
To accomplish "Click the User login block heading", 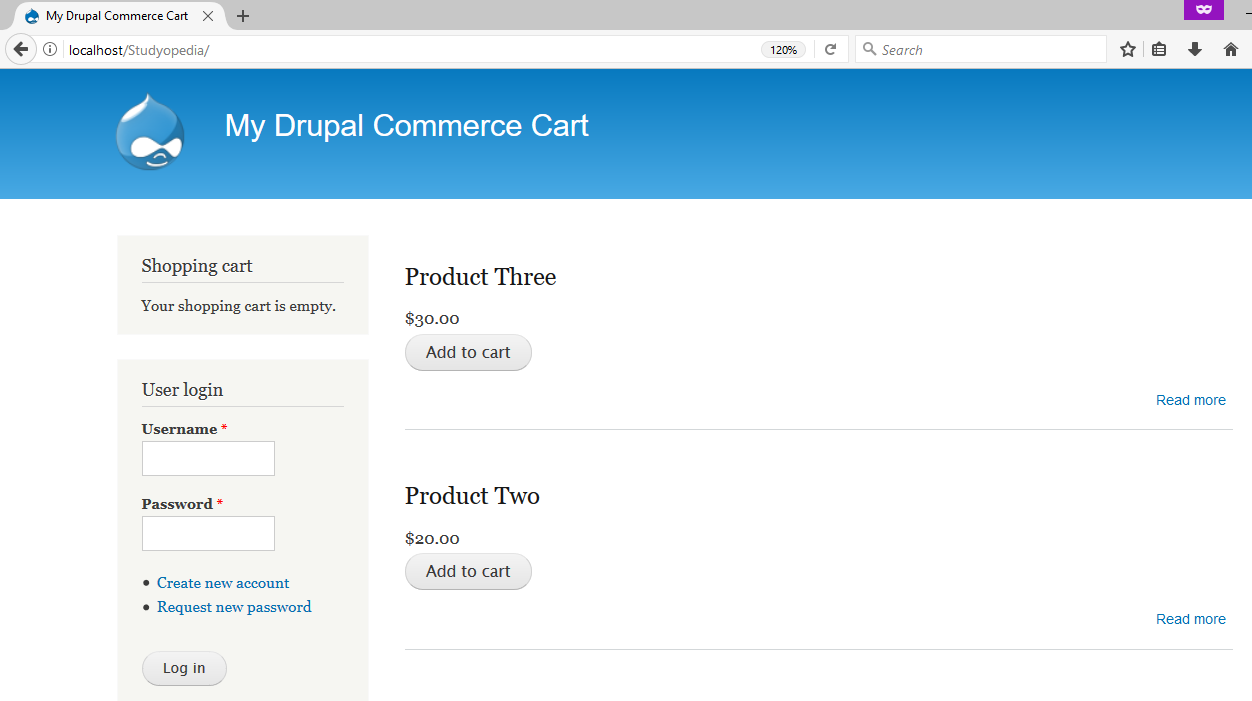I will click(x=182, y=390).
